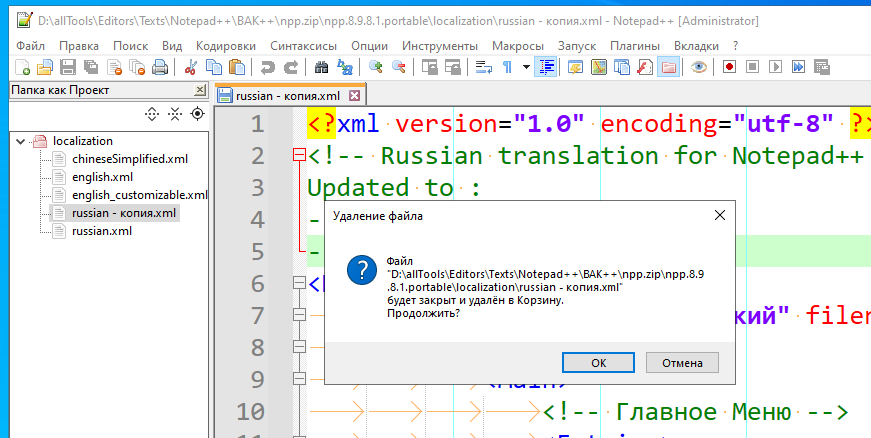Image resolution: width=871 pixels, height=438 pixels.
Task: Collapse the fold marker at line 7
Action: (x=299, y=315)
